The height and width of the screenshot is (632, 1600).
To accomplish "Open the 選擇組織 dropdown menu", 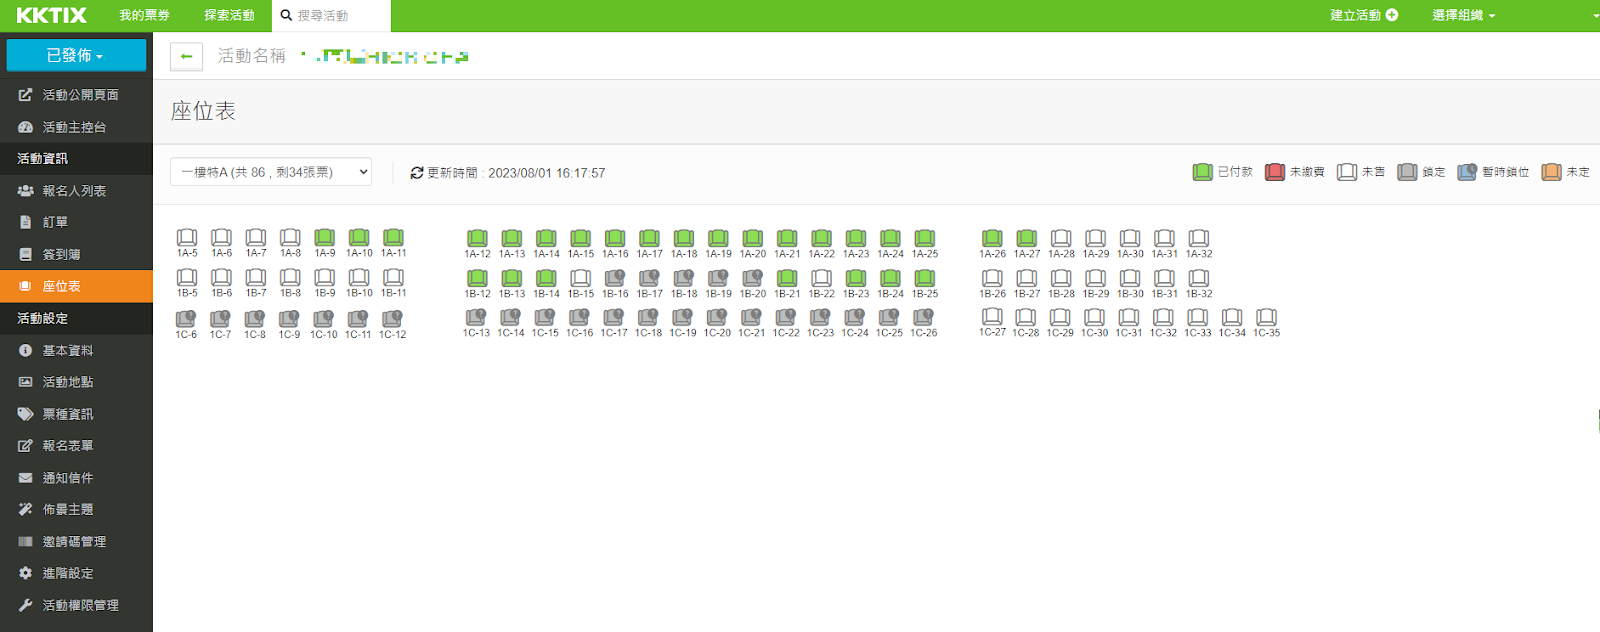I will [1463, 15].
